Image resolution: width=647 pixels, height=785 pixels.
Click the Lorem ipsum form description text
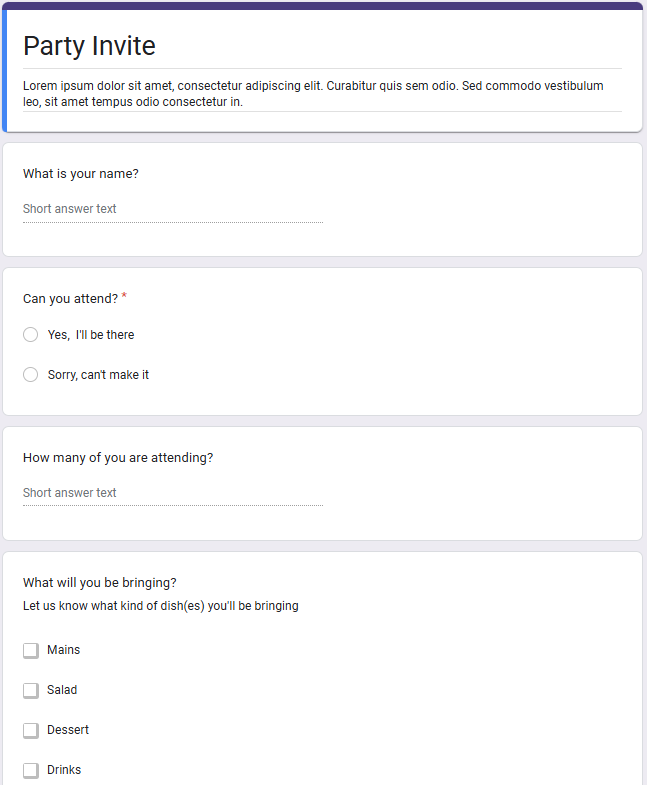pos(313,93)
